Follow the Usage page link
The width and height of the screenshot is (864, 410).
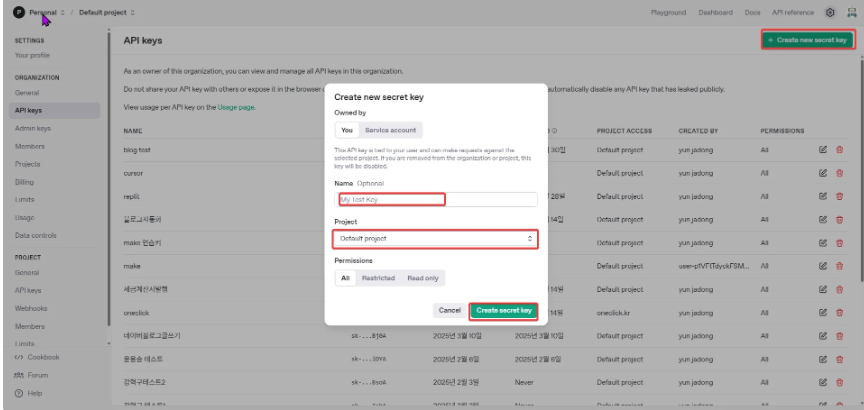(x=236, y=107)
